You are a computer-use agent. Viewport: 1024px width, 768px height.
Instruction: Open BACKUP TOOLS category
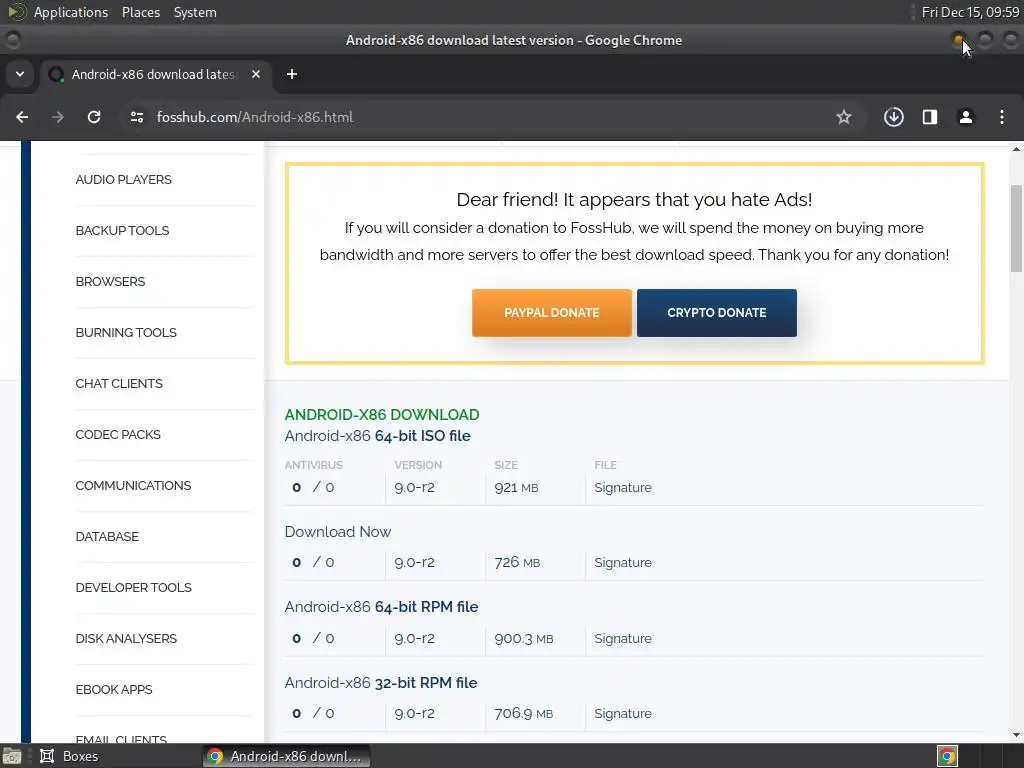[x=122, y=231]
